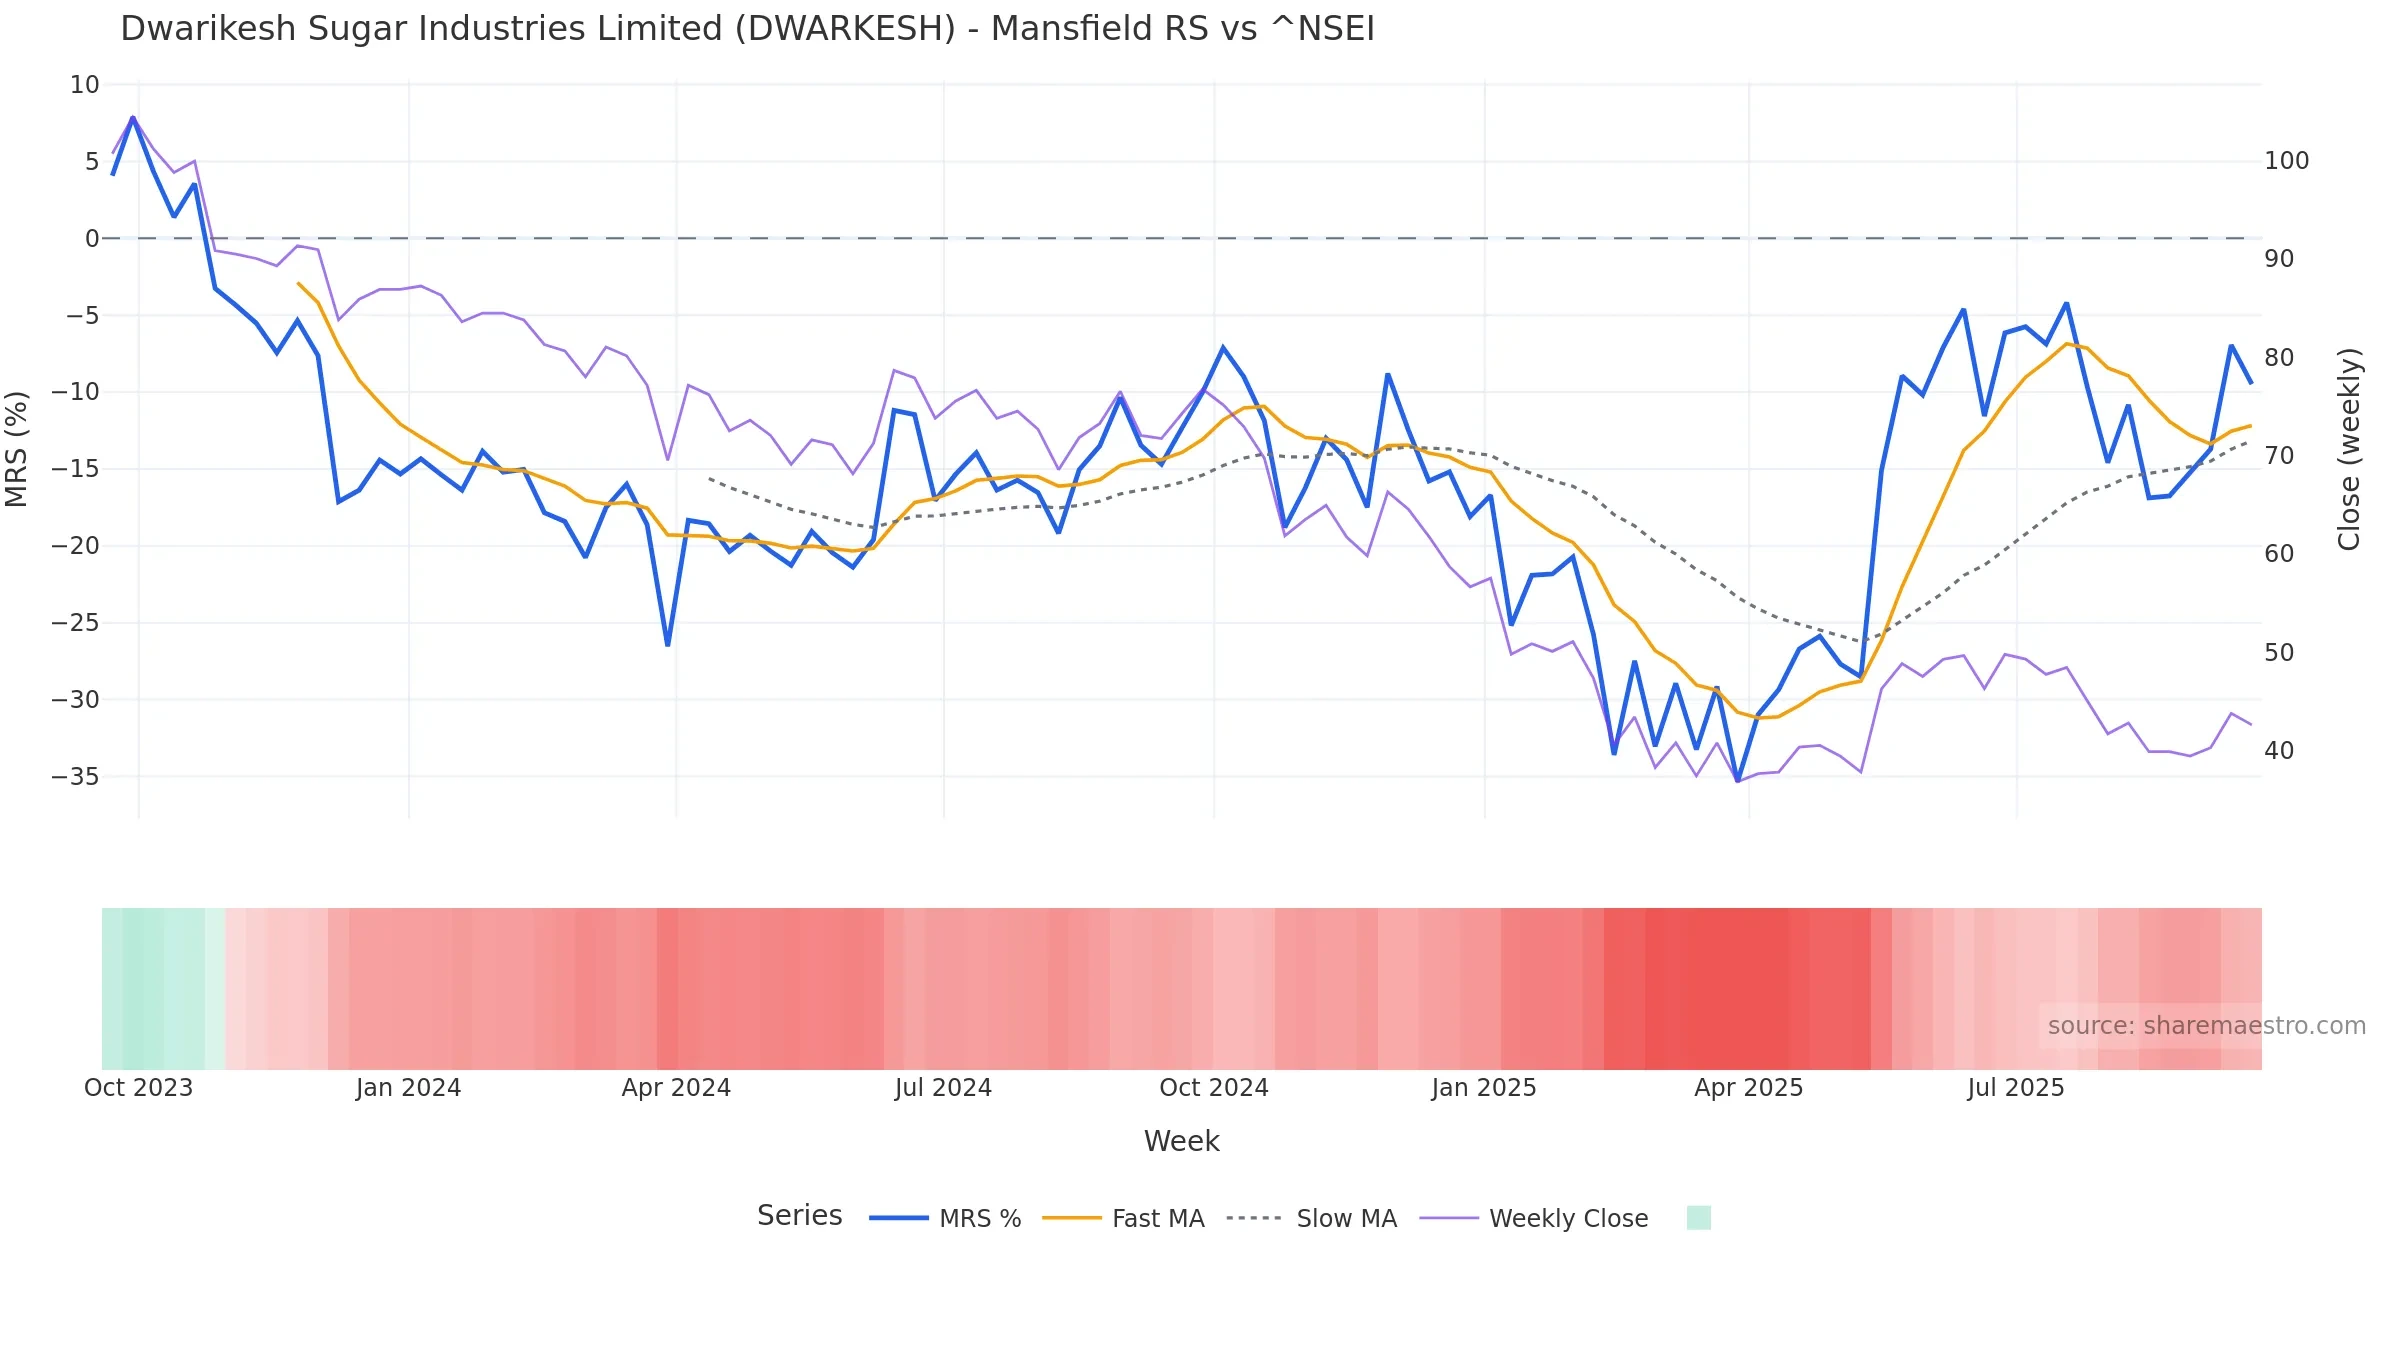Image resolution: width=2400 pixels, height=1350 pixels.
Task: Click the 'Jan 2025' axis label
Action: [1484, 1088]
